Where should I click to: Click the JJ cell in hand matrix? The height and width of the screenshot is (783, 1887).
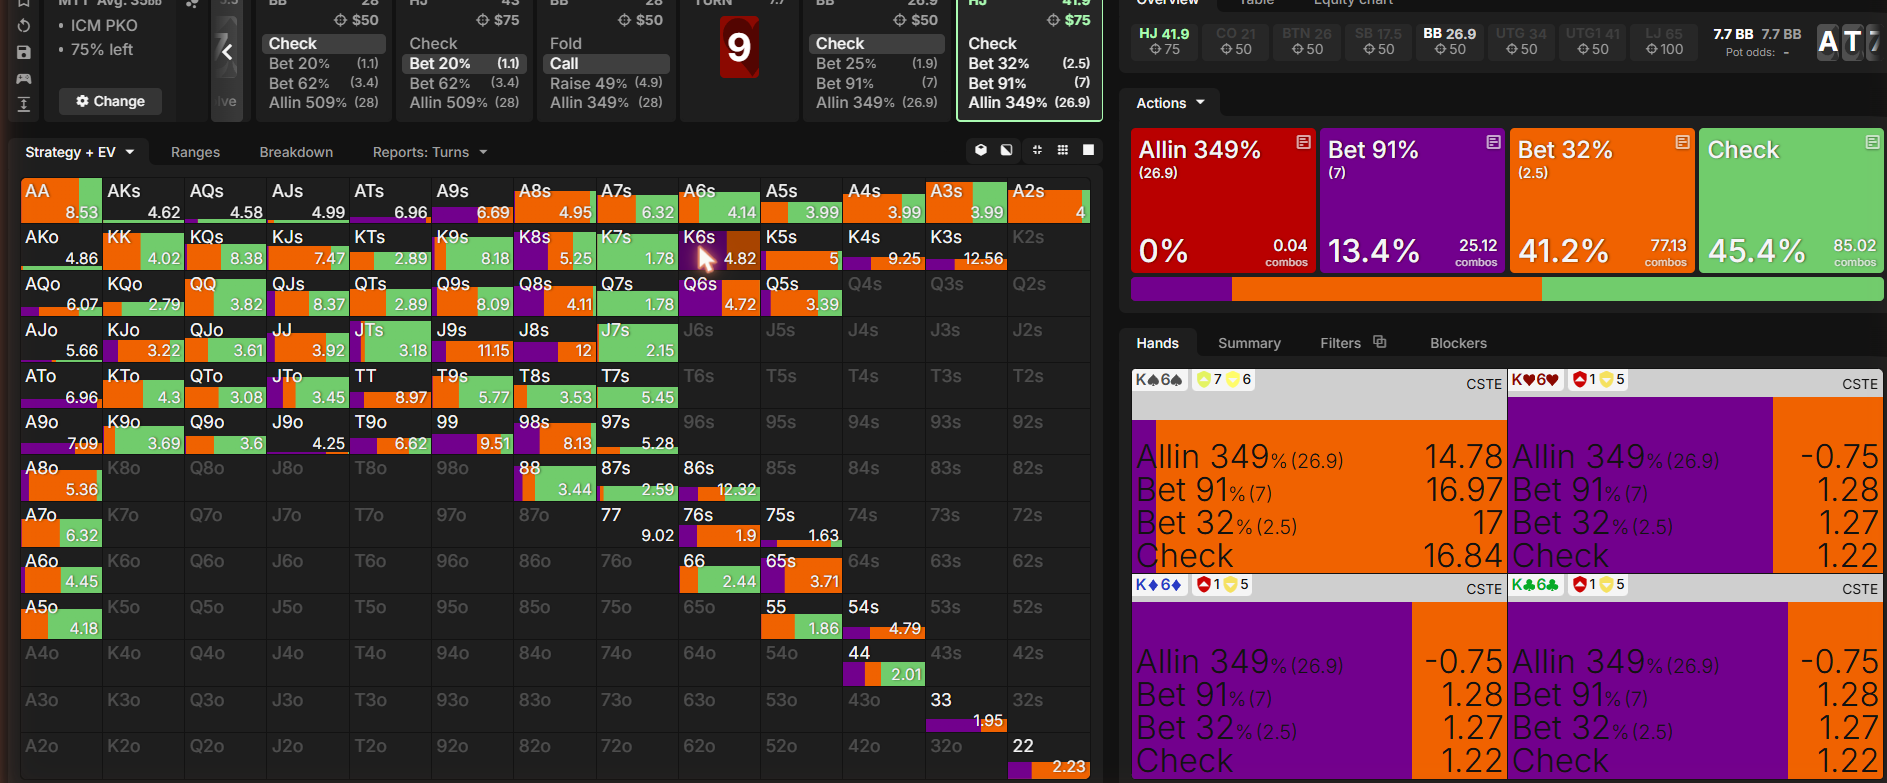pos(308,340)
